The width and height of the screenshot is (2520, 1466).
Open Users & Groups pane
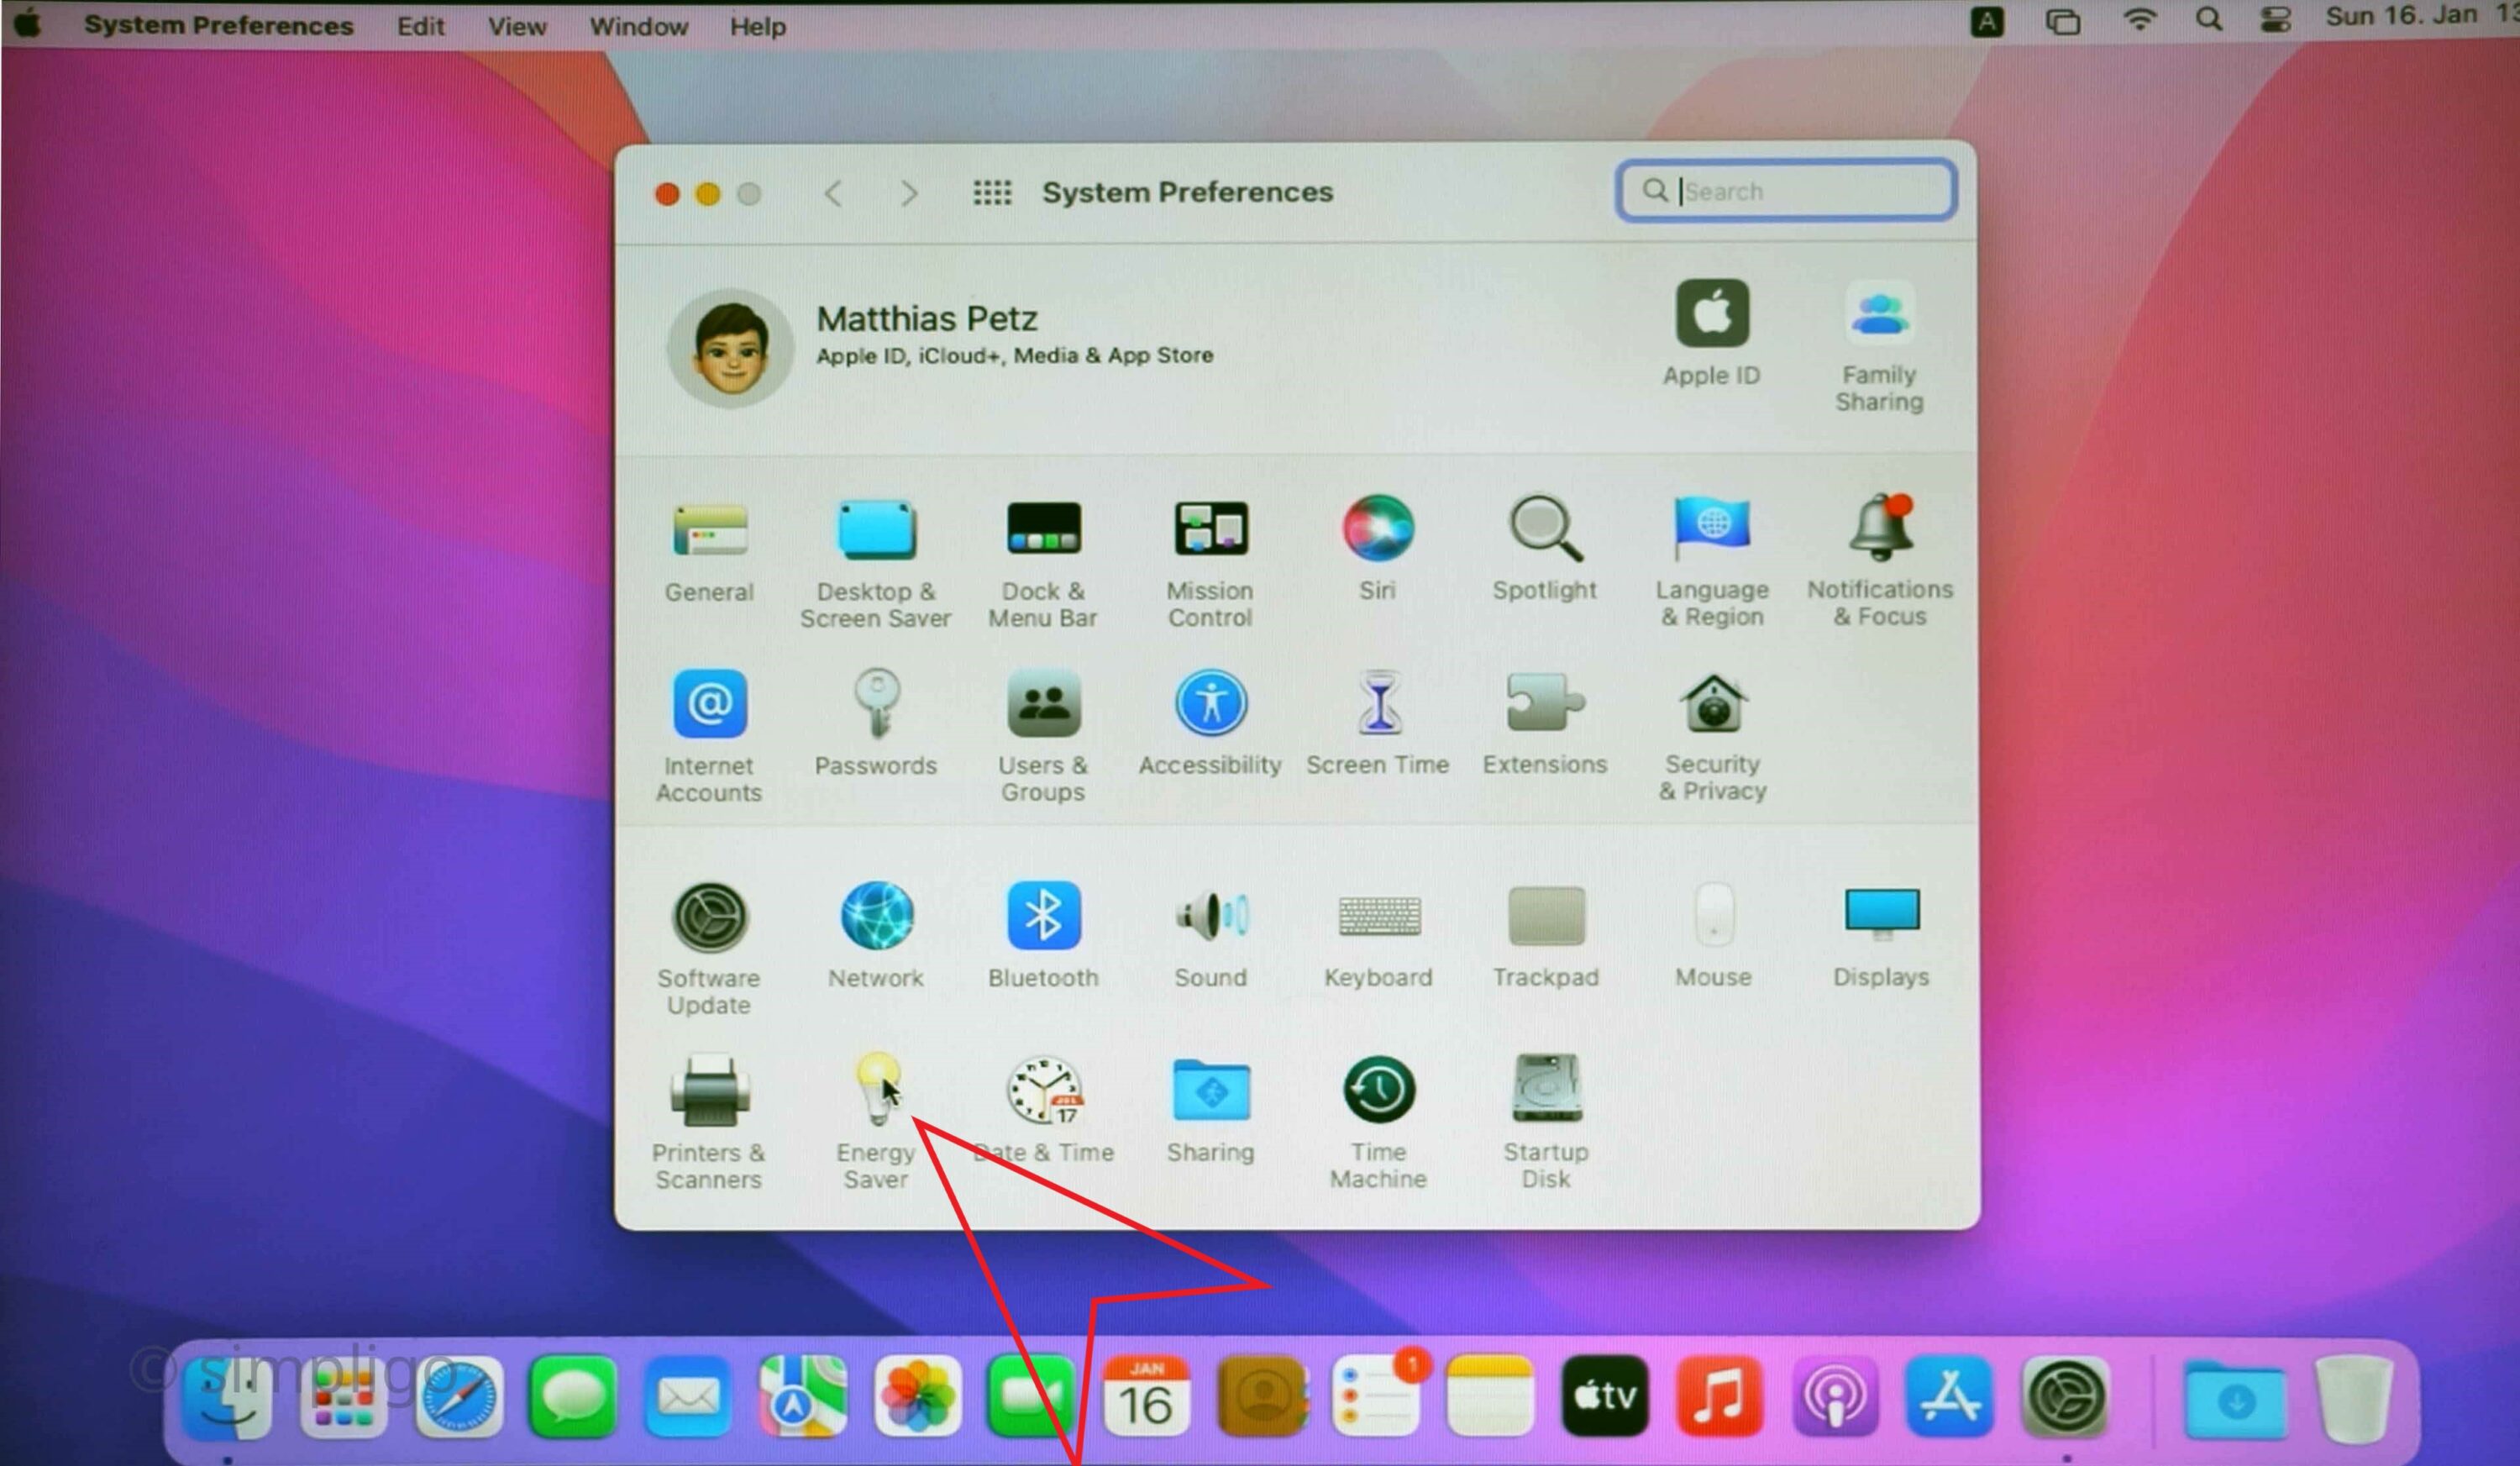tap(1043, 703)
